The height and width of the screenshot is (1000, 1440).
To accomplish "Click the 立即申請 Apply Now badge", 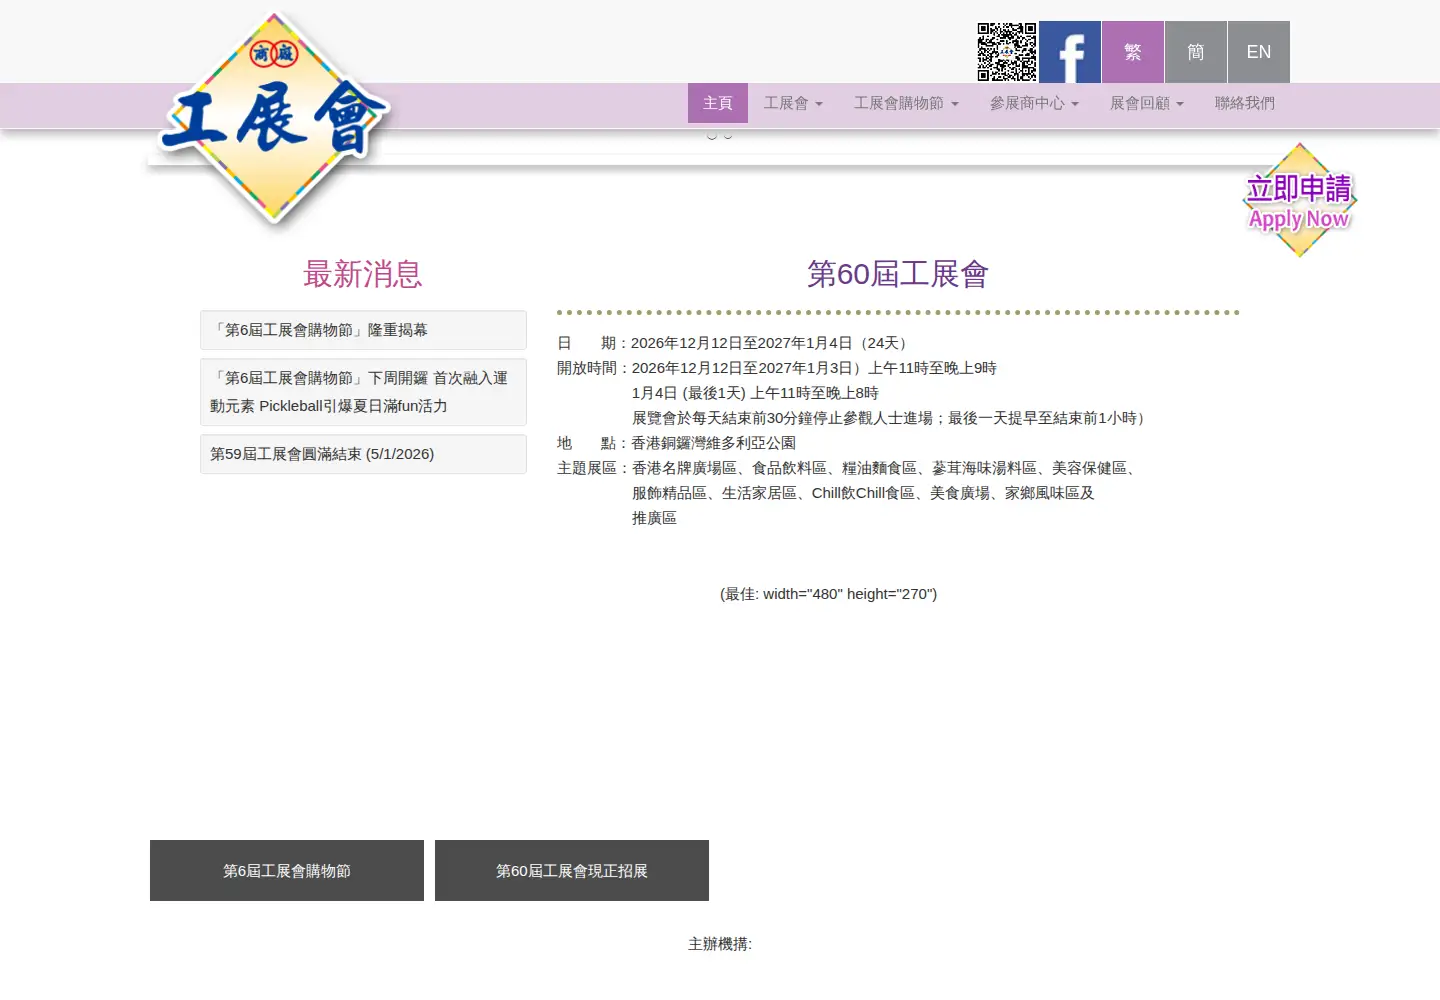I will pos(1299,200).
